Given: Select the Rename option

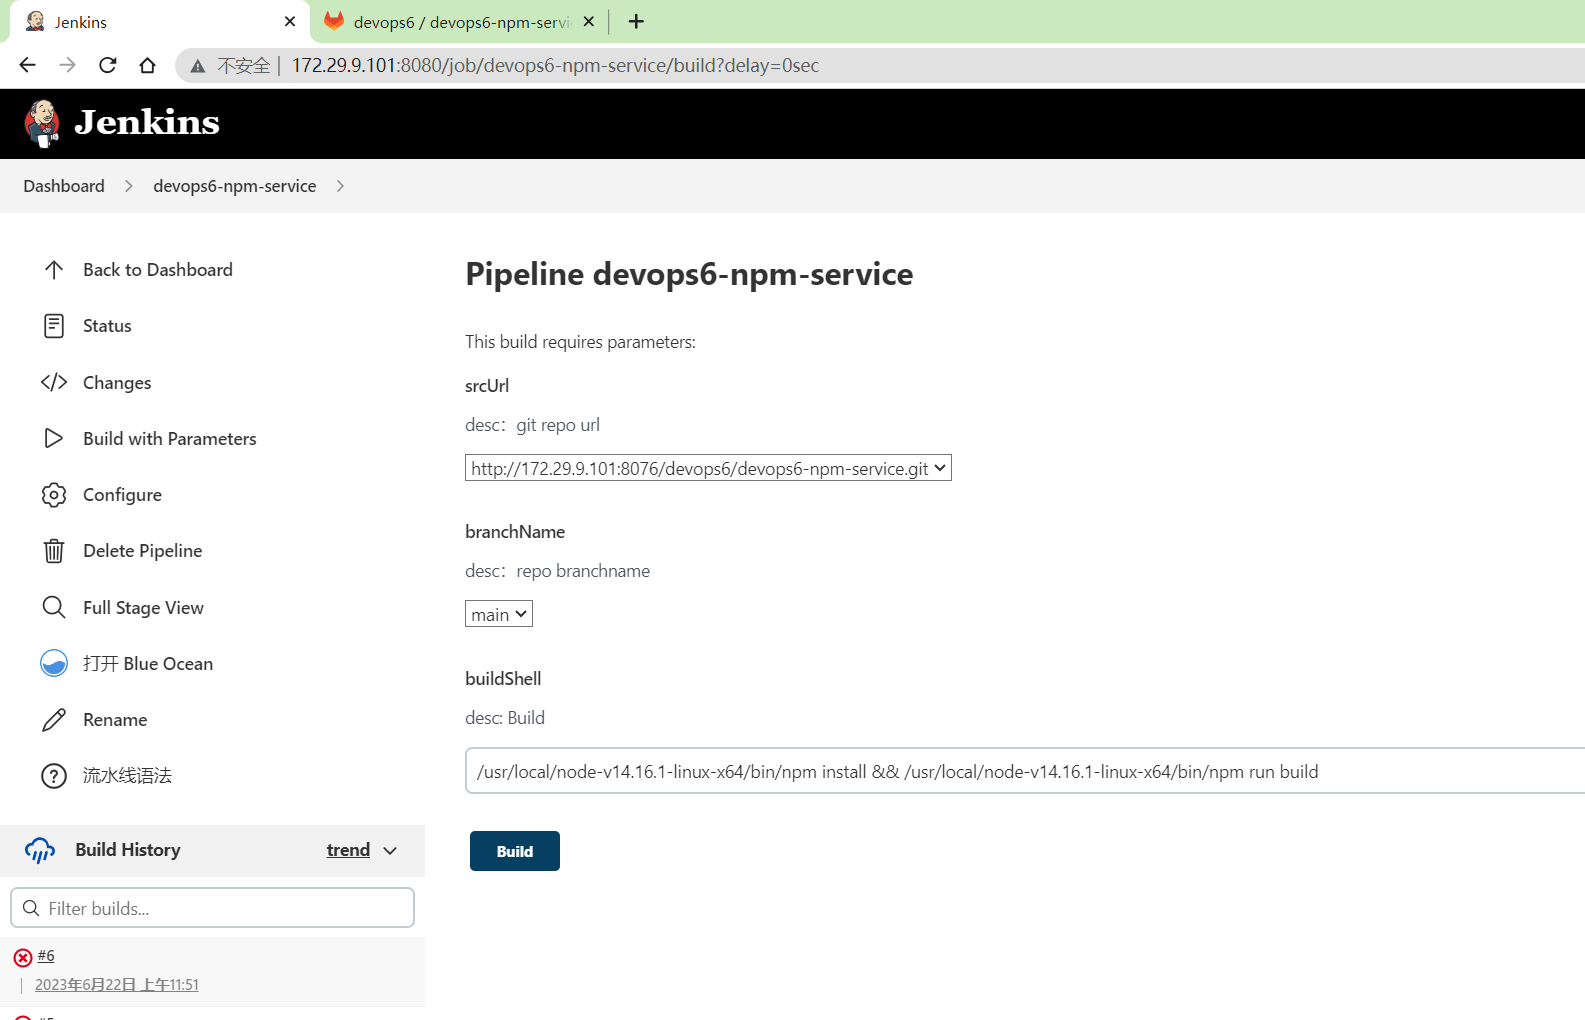Looking at the screenshot, I should coord(115,720).
